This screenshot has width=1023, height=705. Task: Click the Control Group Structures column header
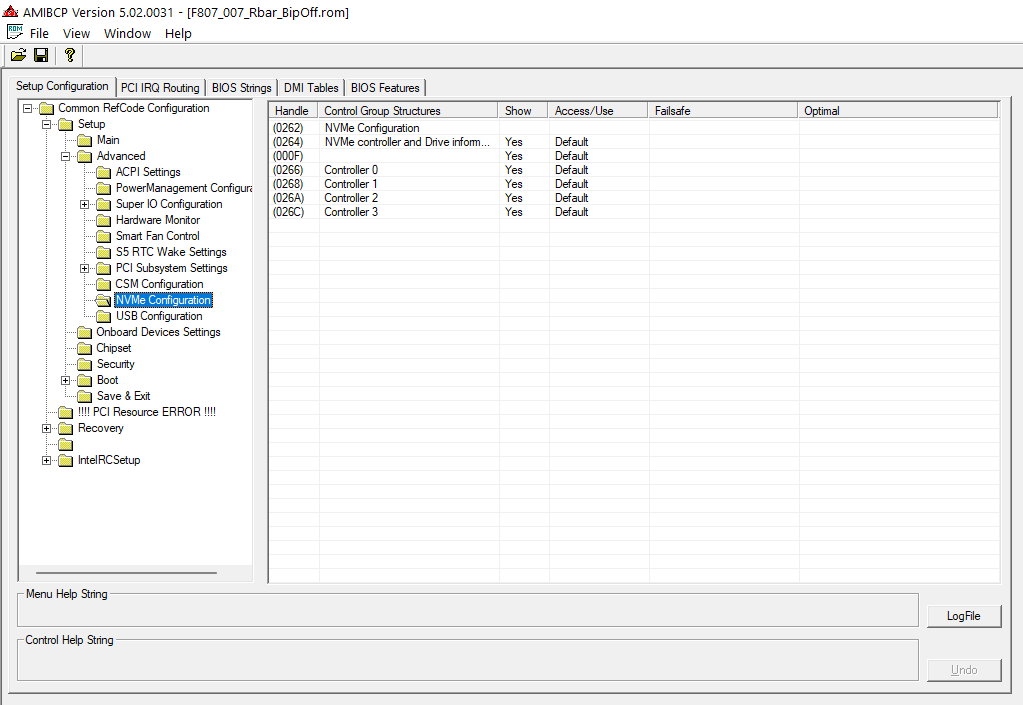408,111
